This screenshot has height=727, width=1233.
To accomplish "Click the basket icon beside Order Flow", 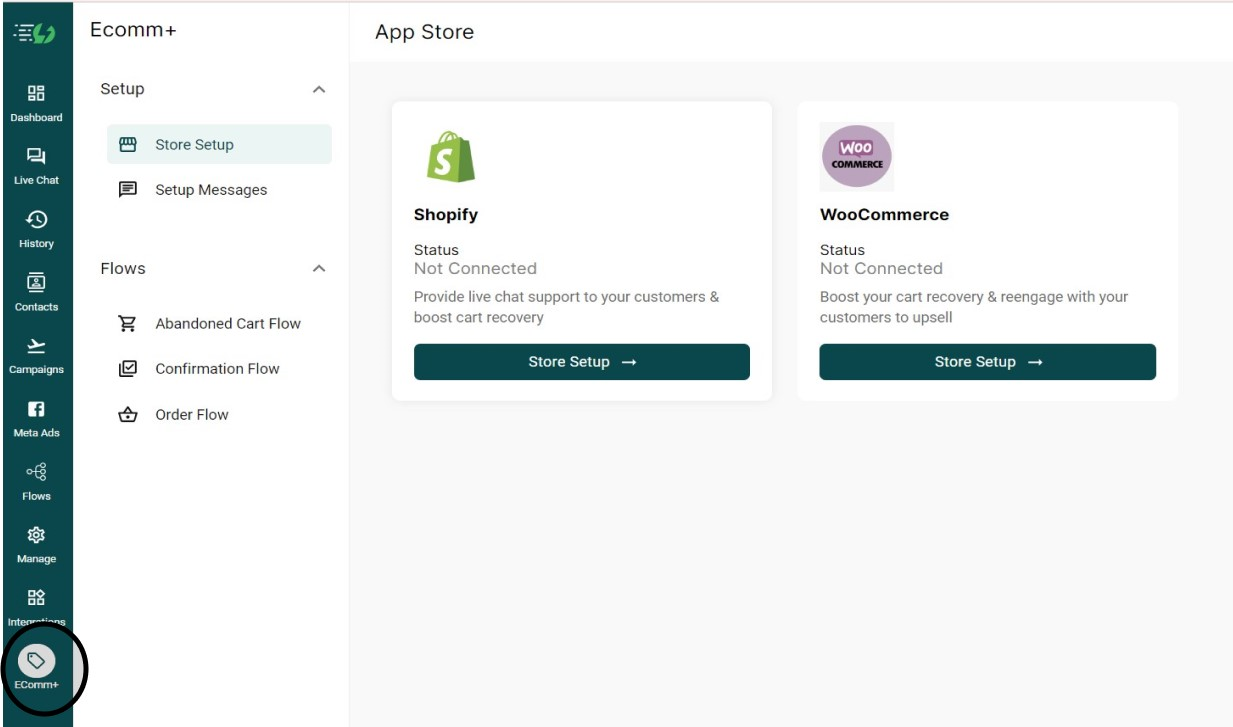I will [x=128, y=414].
